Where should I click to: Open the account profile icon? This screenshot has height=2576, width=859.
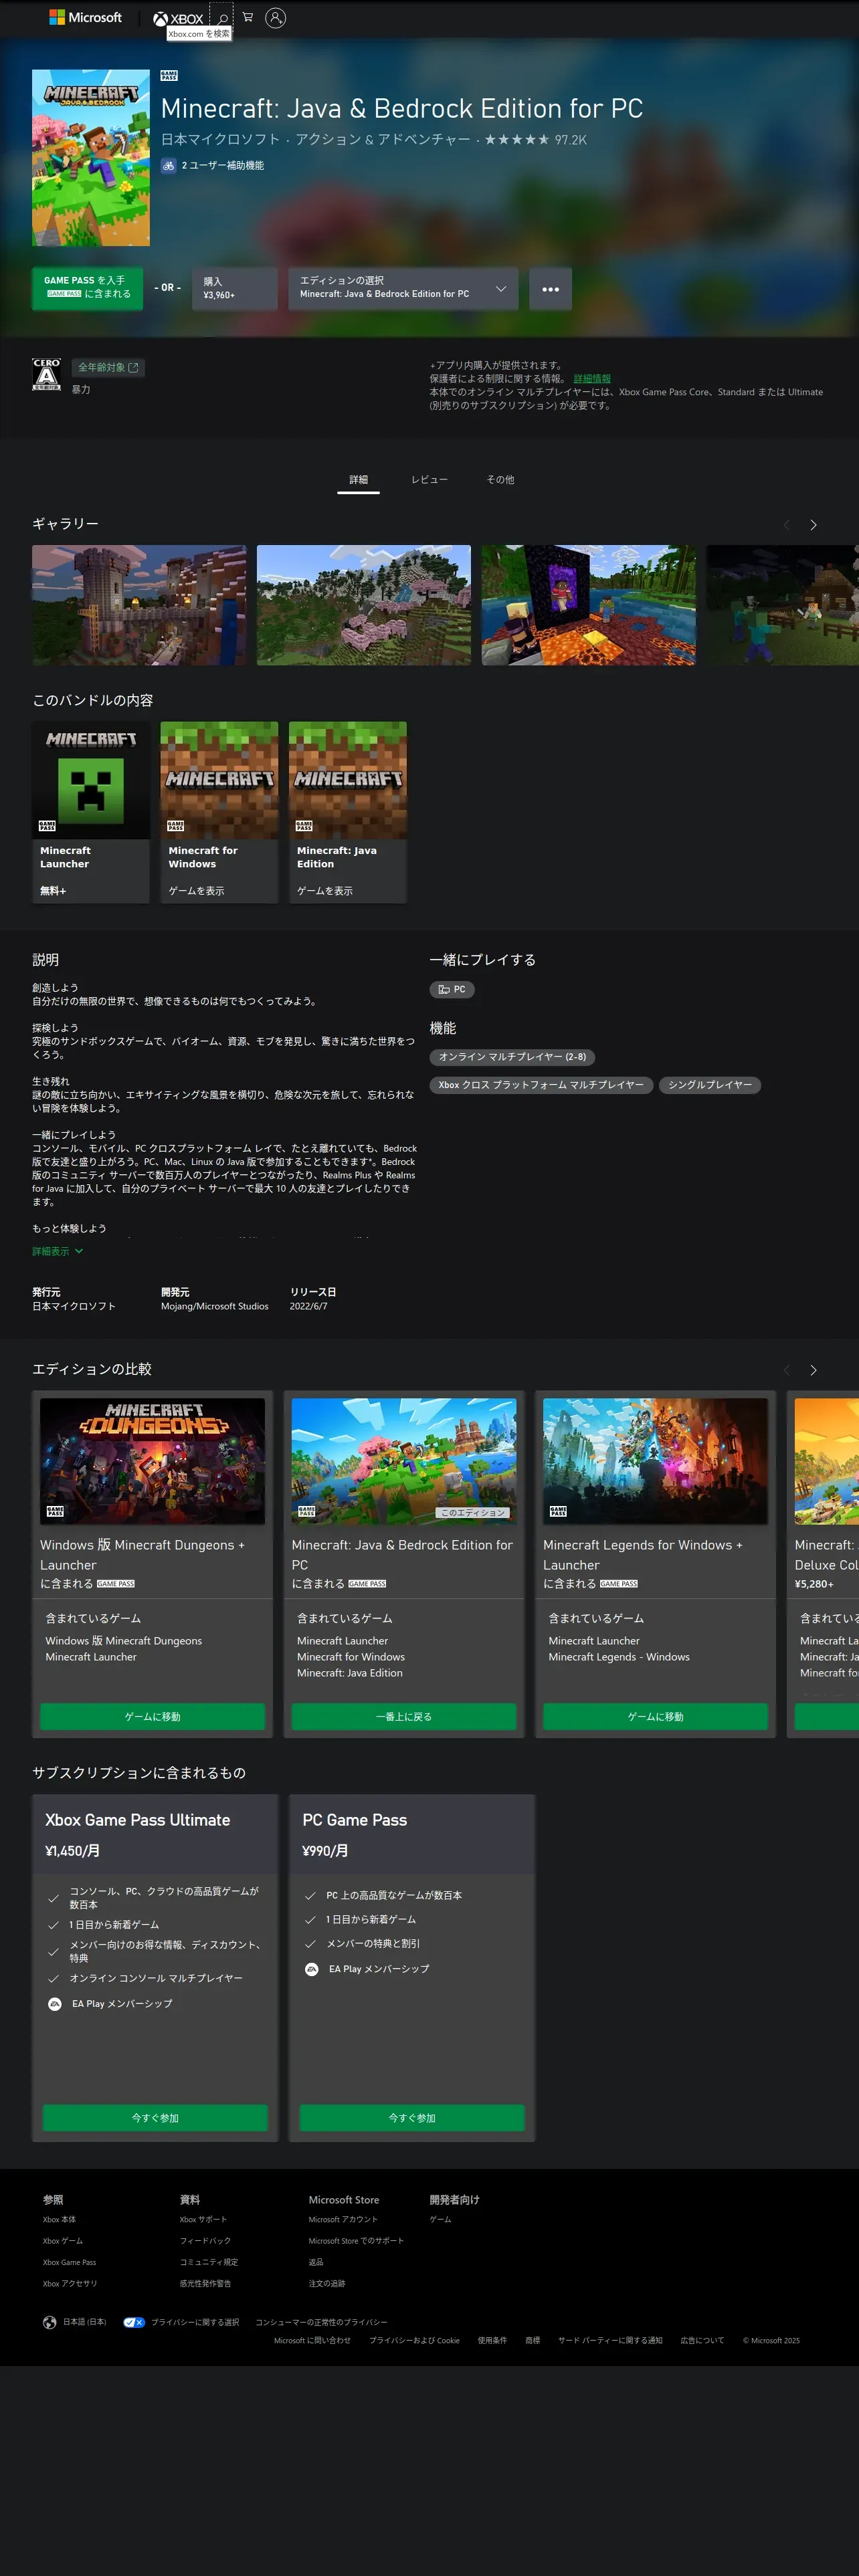point(276,17)
